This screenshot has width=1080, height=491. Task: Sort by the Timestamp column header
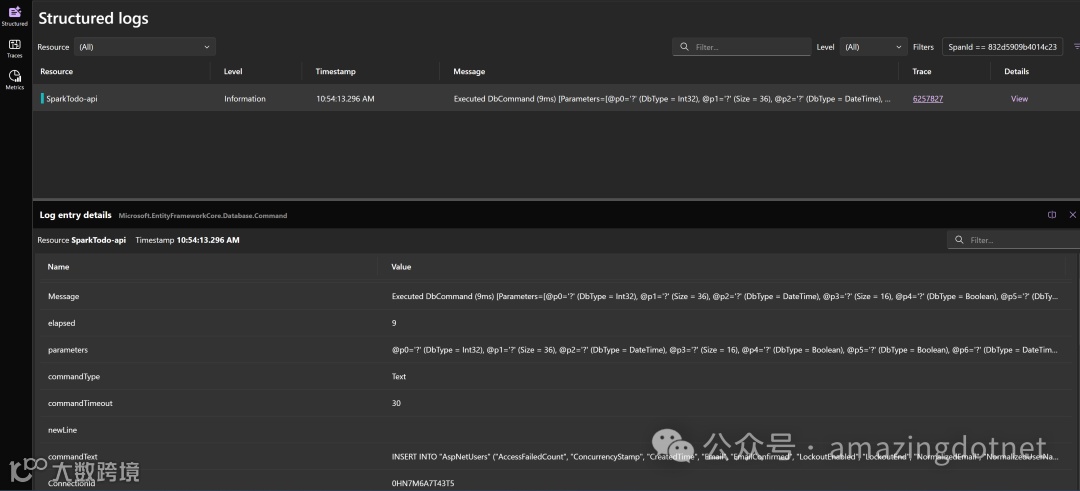point(335,72)
